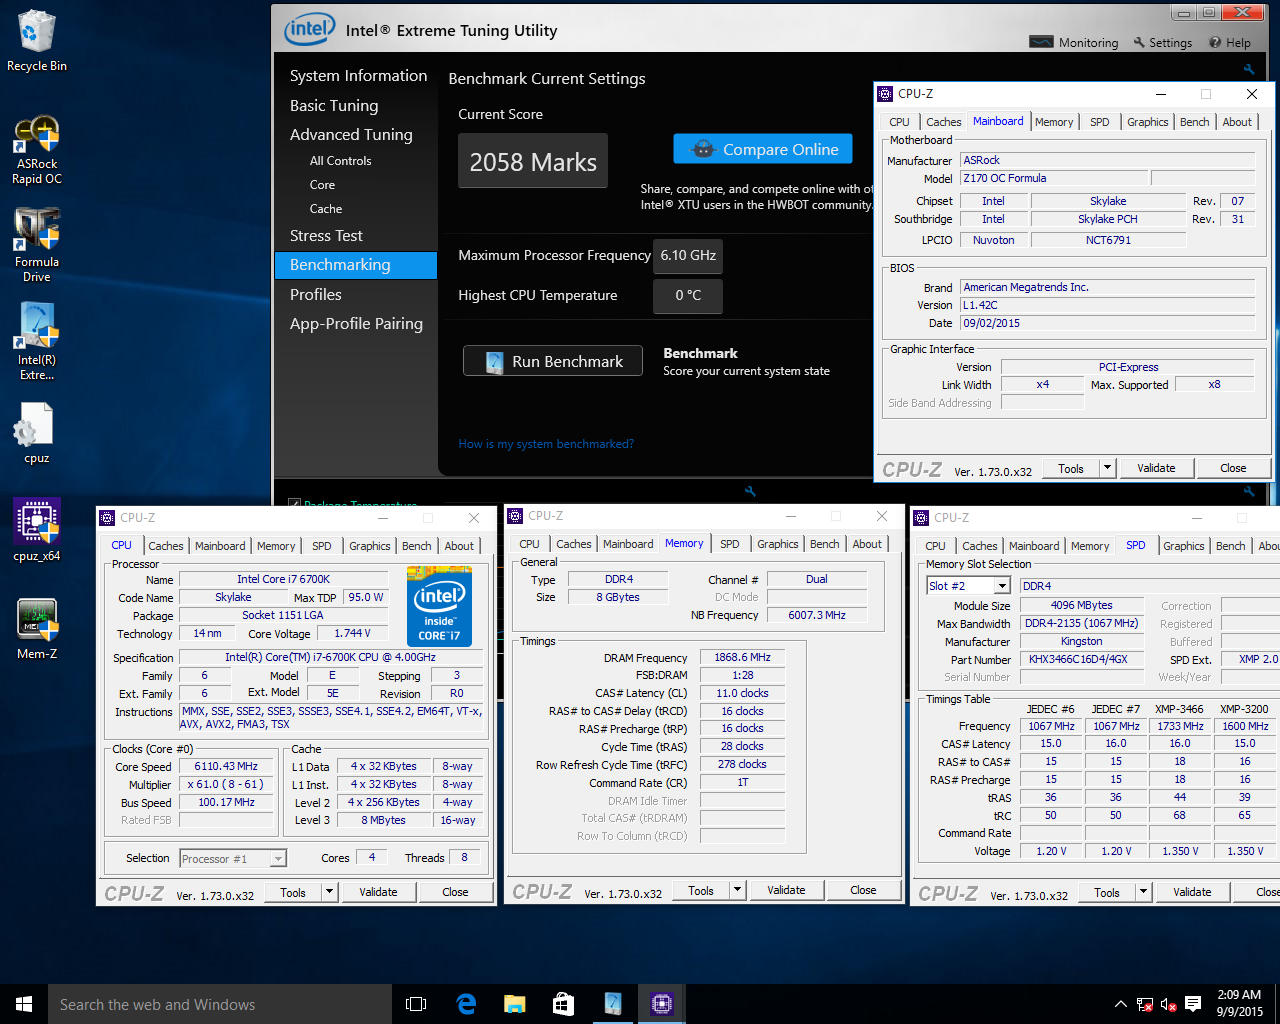This screenshot has height=1024, width=1280.
Task: Click the Monitoring icon in XTU header
Action: click(1042, 42)
